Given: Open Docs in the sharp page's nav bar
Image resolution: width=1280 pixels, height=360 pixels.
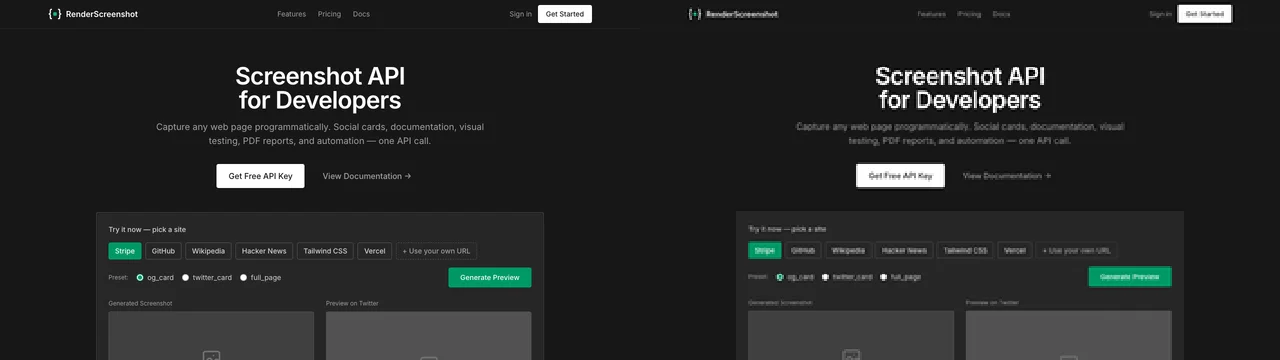Looking at the screenshot, I should coord(361,14).
